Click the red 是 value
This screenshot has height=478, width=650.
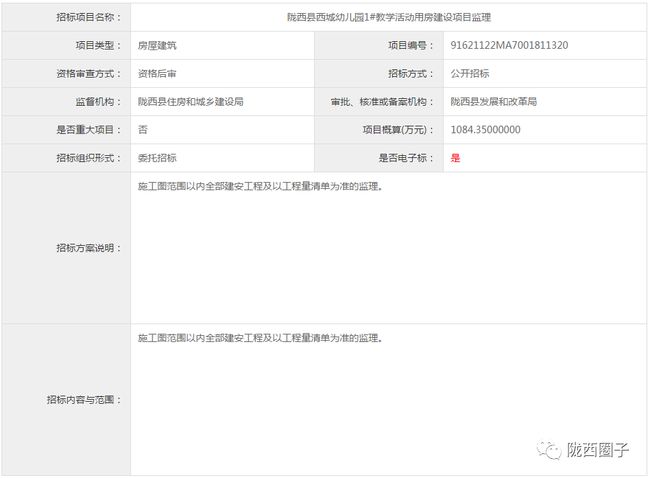click(x=455, y=158)
